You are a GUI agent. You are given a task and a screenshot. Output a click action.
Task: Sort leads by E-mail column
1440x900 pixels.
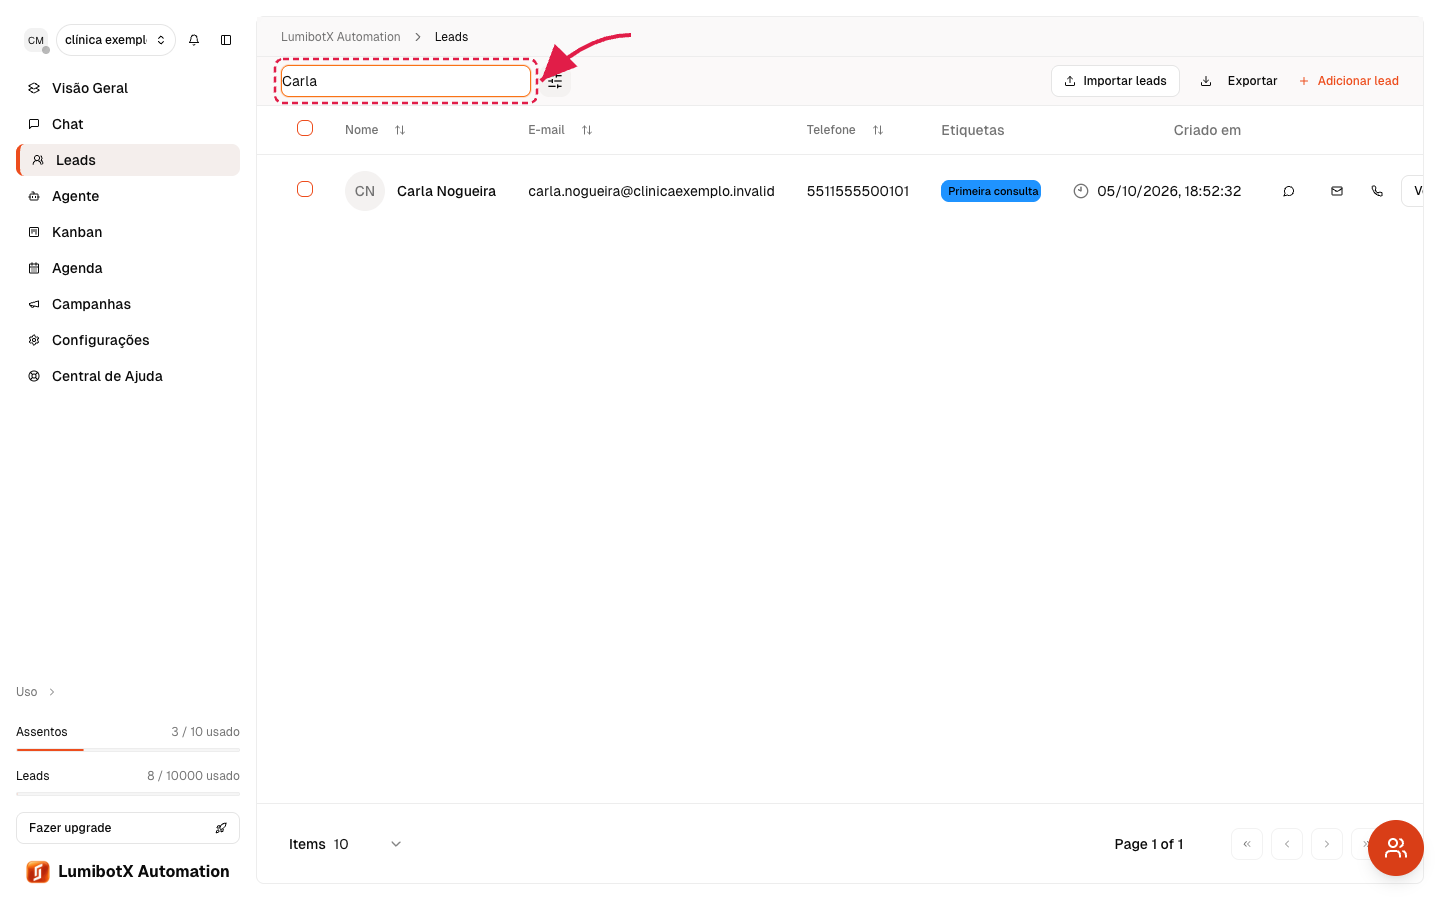click(x=560, y=130)
